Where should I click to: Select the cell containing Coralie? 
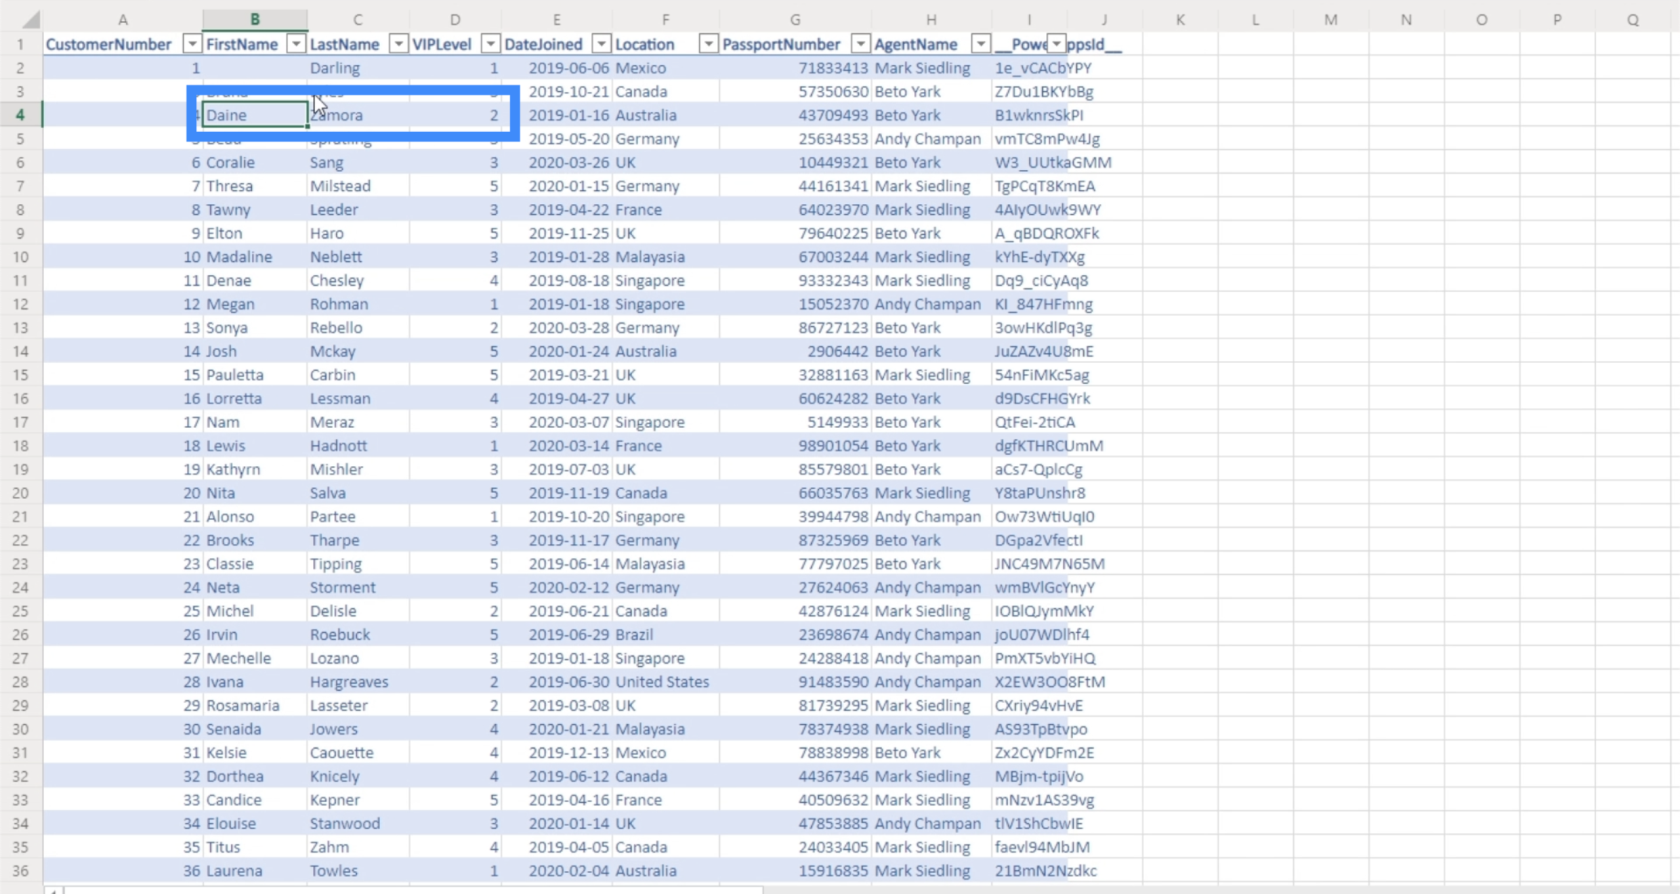[255, 162]
